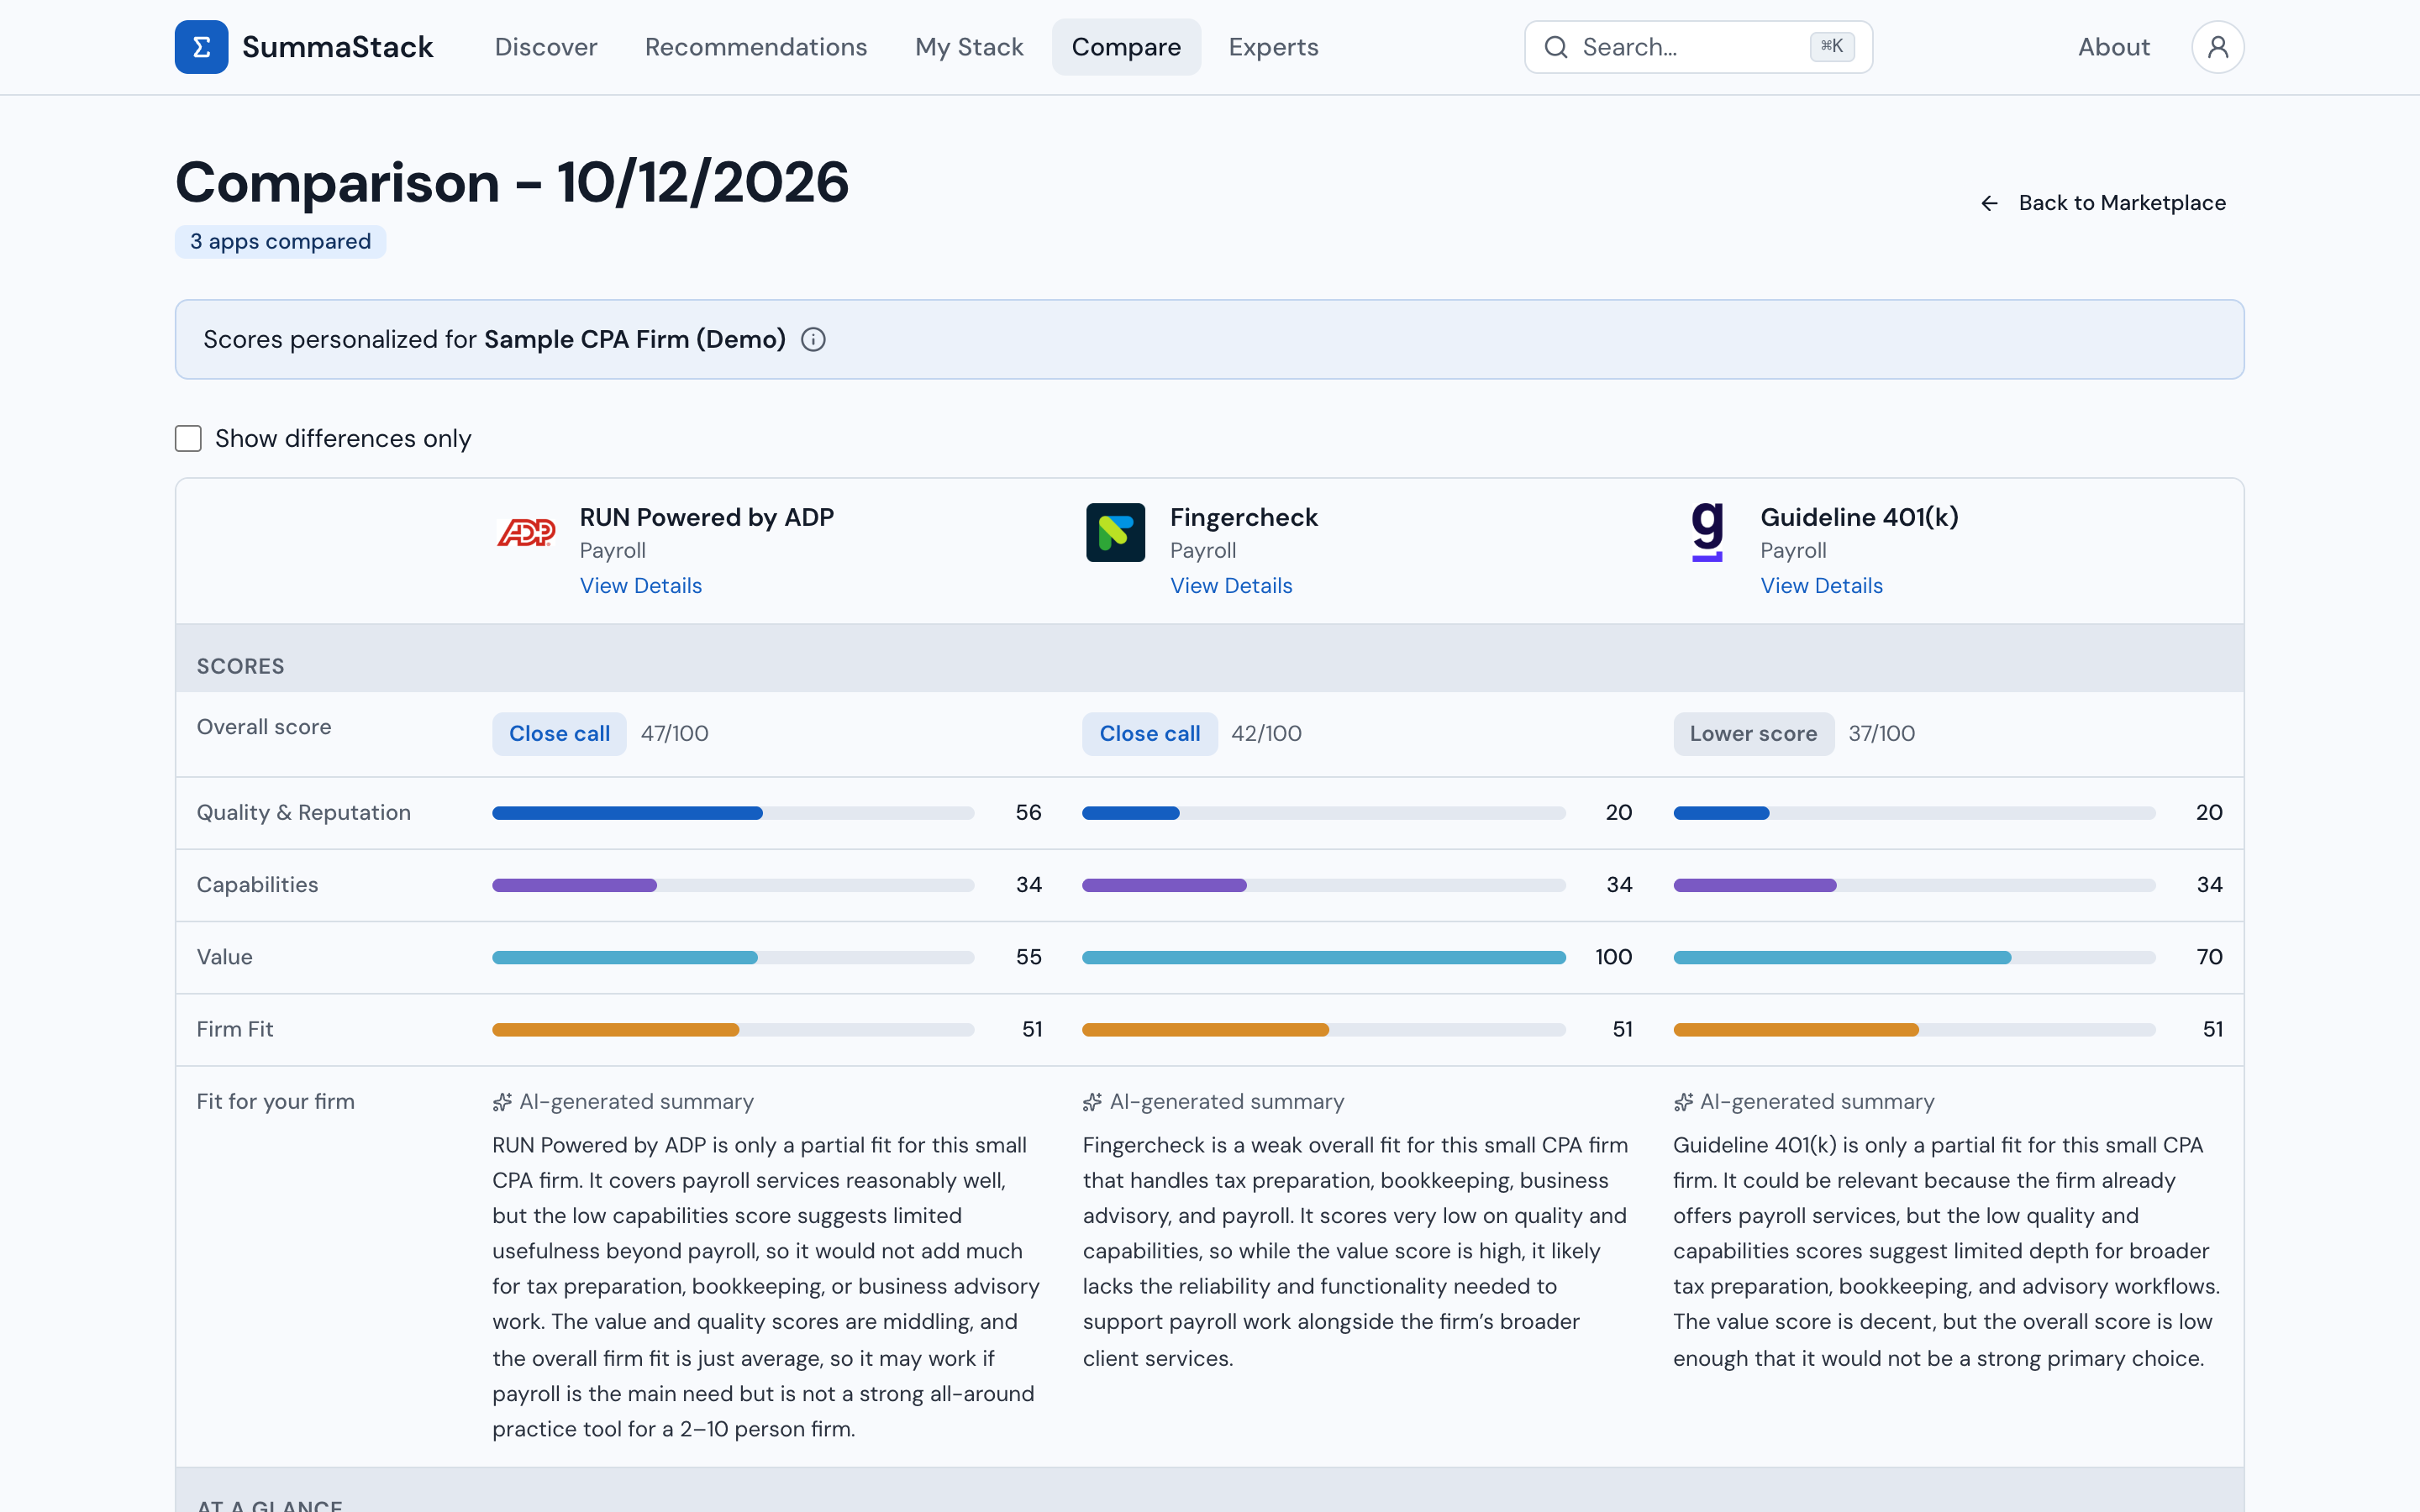Click the Firm Fit row label
This screenshot has height=1512, width=2420.
234,1029
